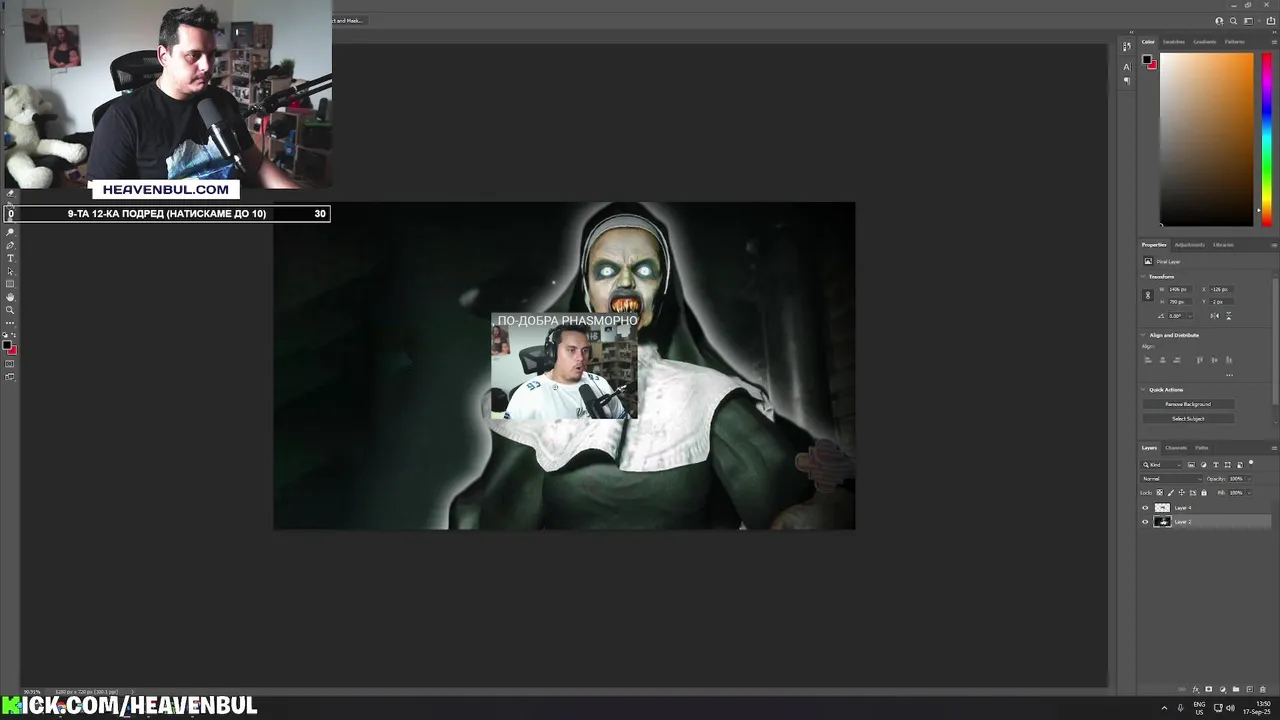The height and width of the screenshot is (720, 1280).
Task: Collapse the Align and Distribute section
Action: click(x=1143, y=335)
